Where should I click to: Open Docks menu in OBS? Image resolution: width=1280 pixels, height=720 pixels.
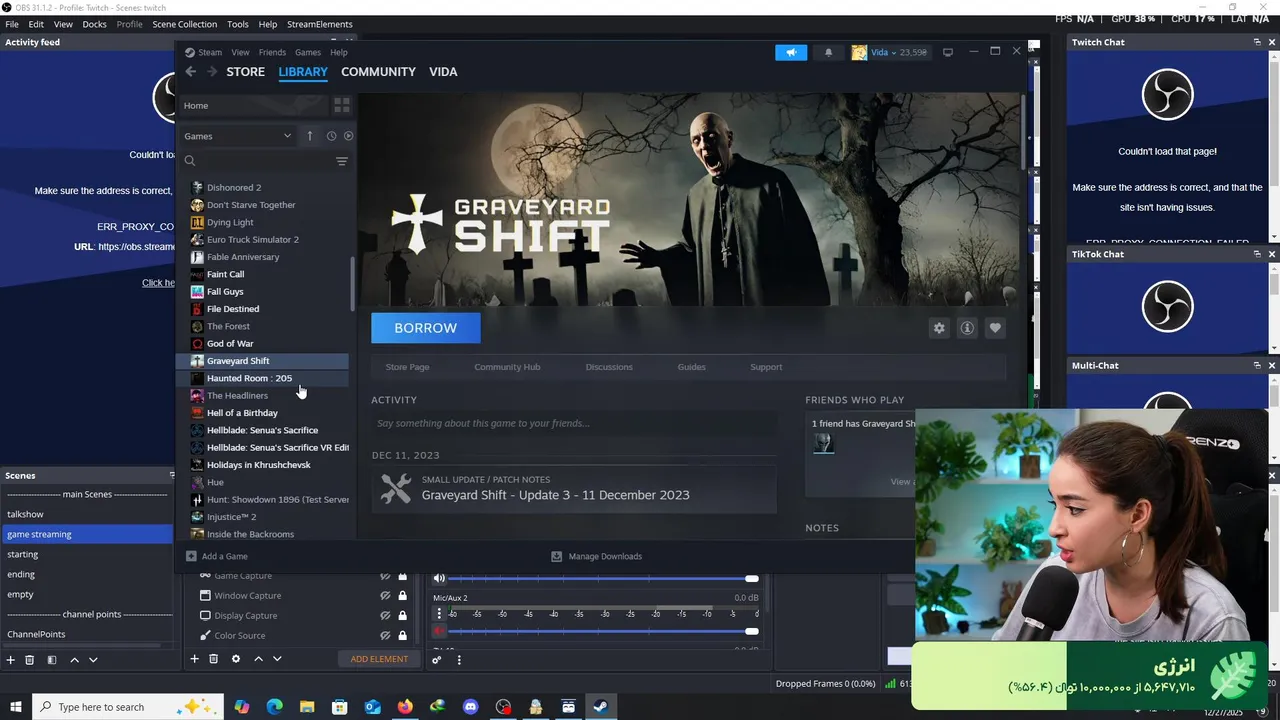point(94,24)
